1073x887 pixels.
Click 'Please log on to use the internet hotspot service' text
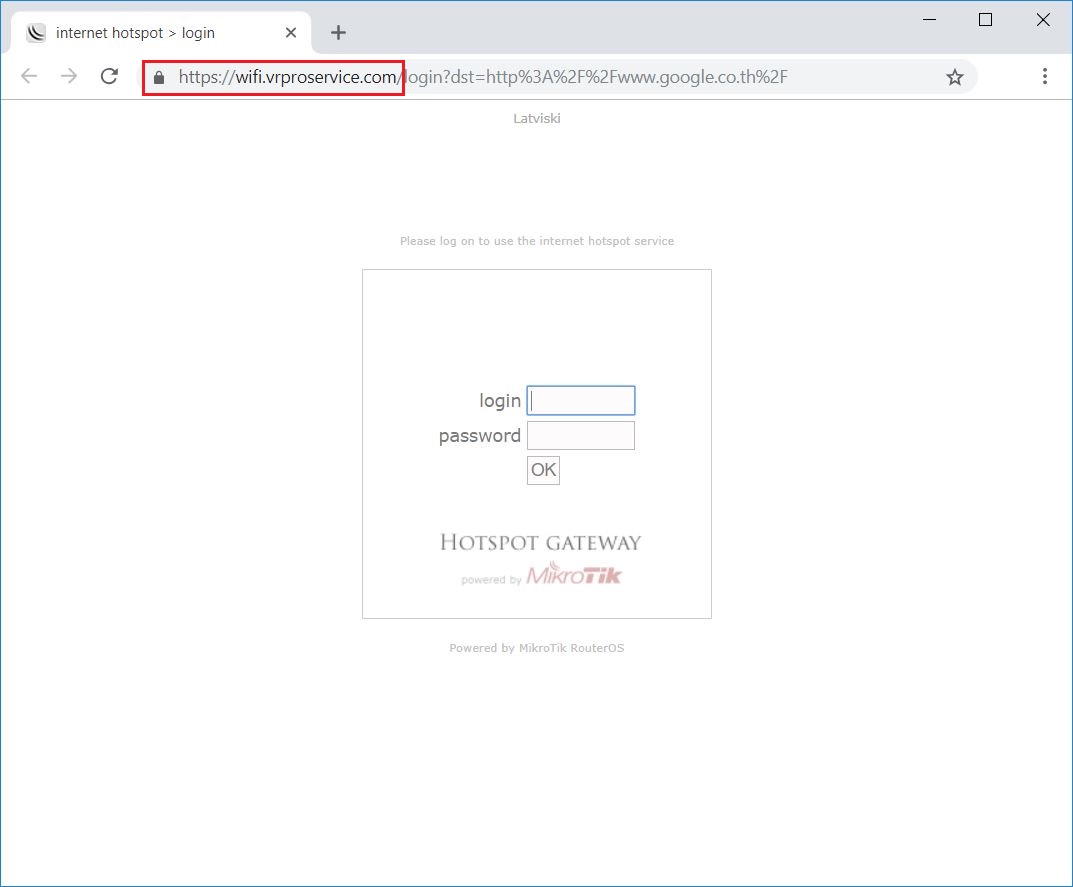[537, 241]
